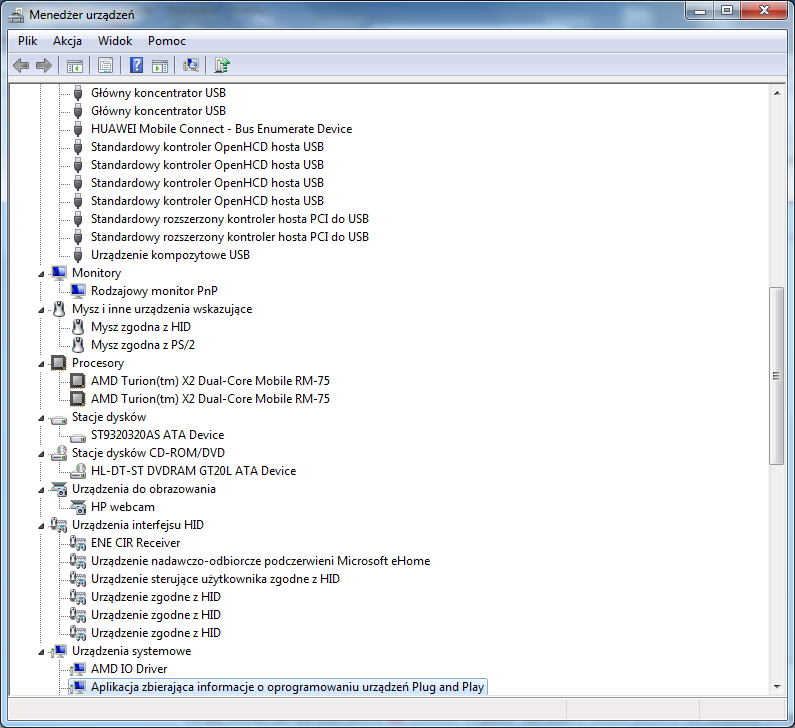Click the Forward arrow toolbar icon
Screen dimensions: 795x728
click(44, 65)
